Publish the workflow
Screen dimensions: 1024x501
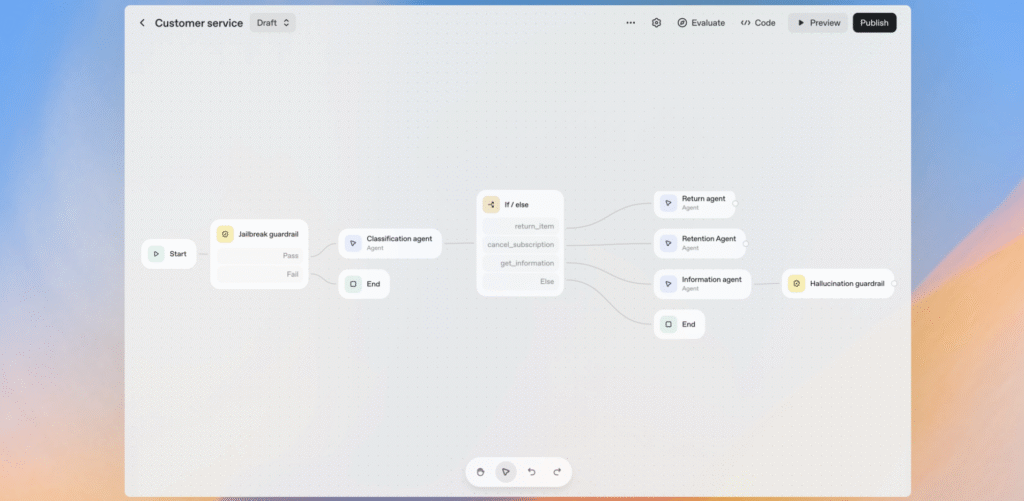tap(874, 23)
